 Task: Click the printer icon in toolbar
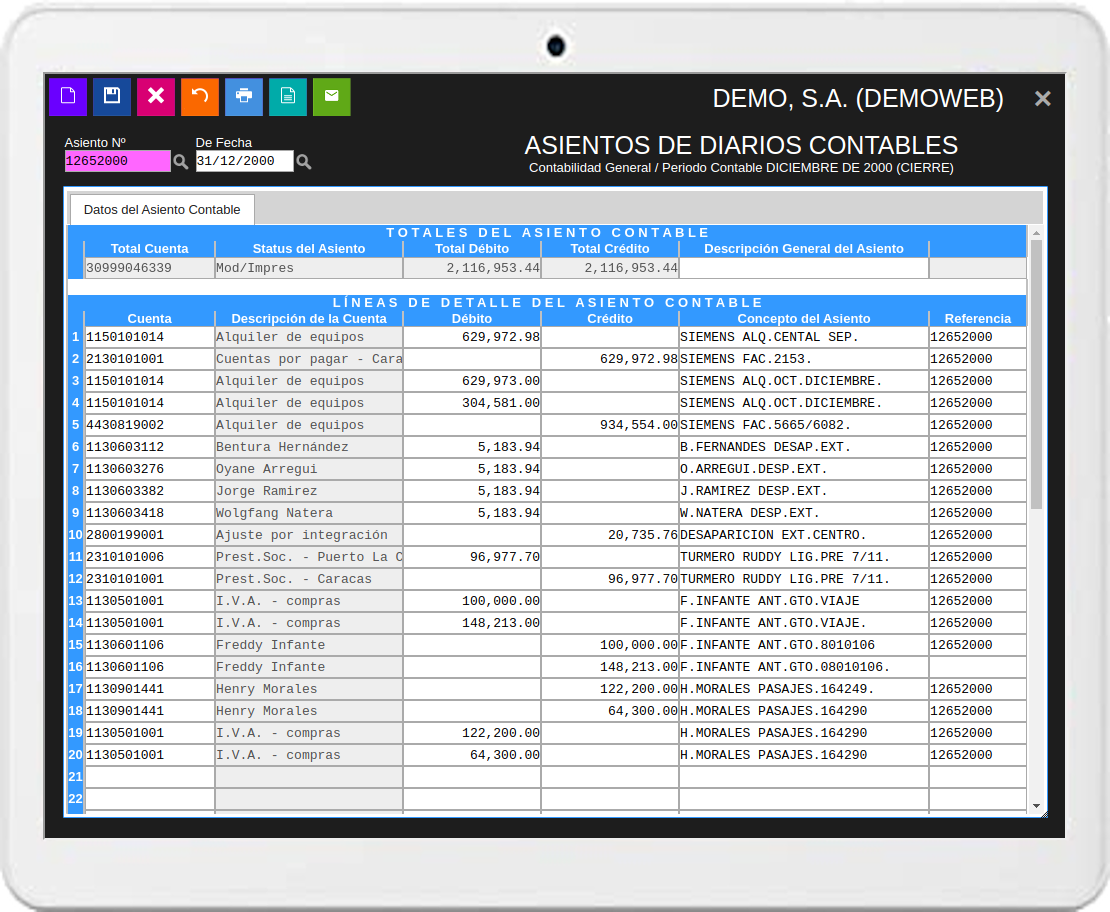click(244, 96)
